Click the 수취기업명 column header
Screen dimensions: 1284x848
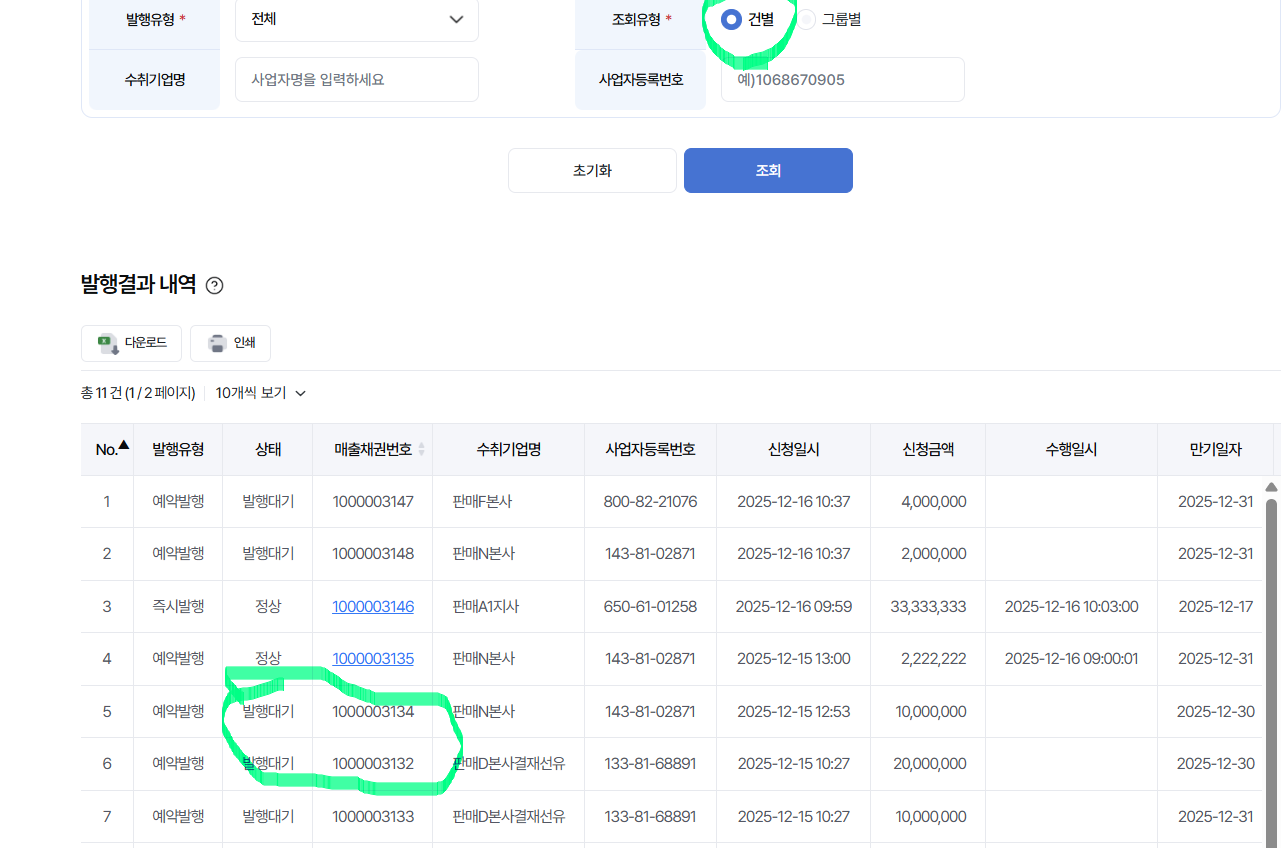[x=509, y=449]
